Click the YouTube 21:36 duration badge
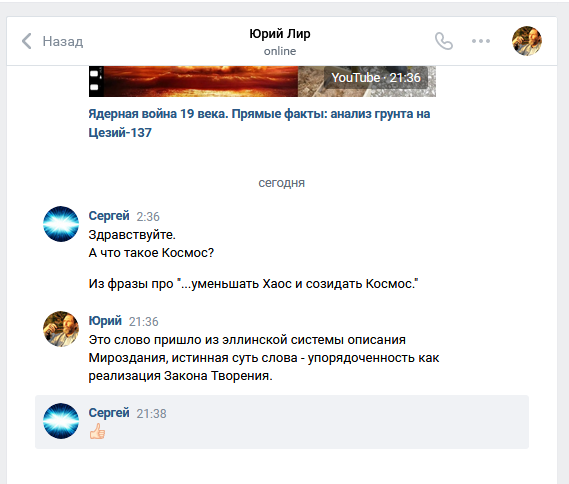 (x=376, y=78)
